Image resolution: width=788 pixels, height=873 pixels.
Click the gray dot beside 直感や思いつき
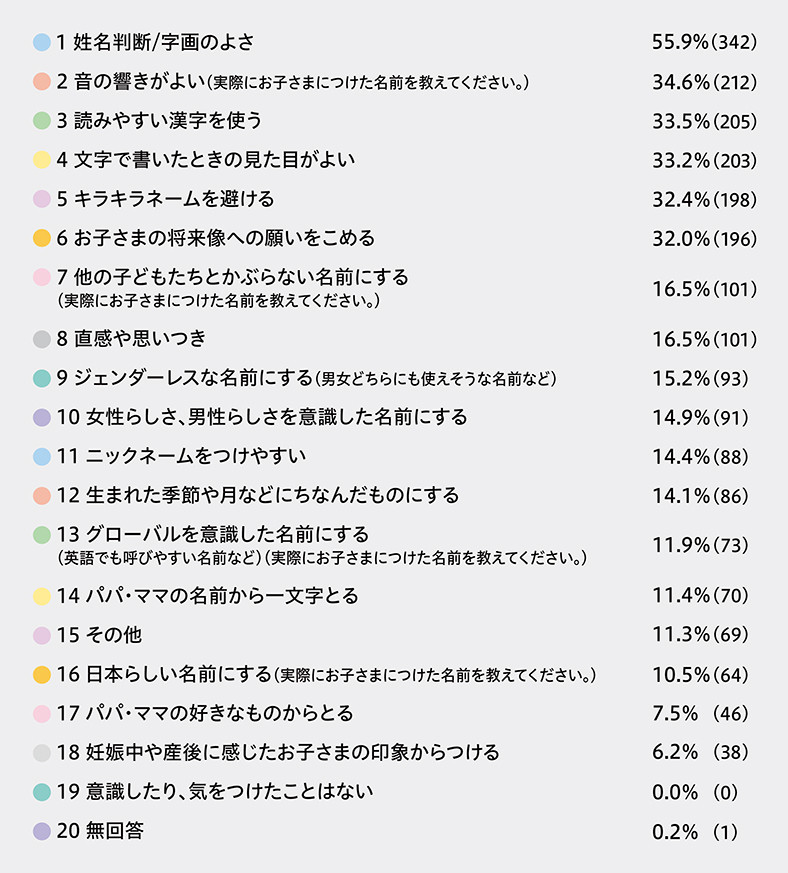click(41, 339)
